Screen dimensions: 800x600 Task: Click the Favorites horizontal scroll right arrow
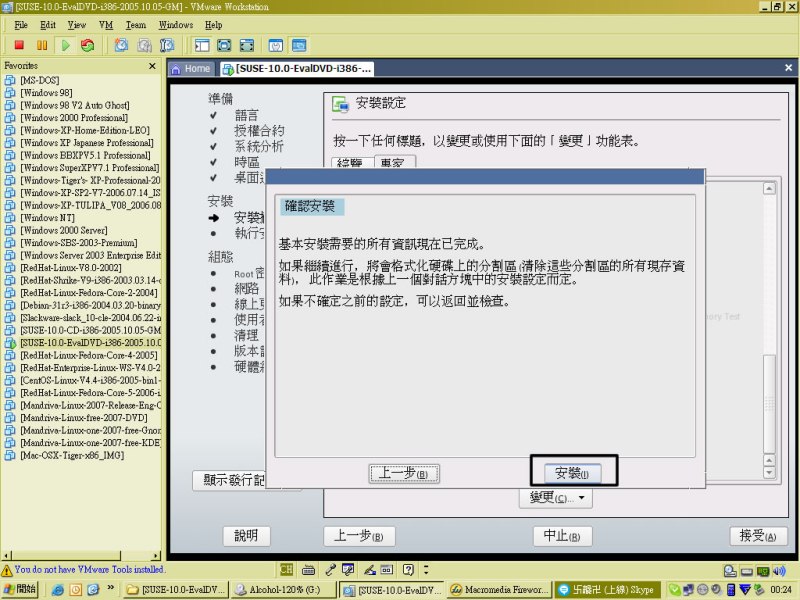pyautogui.click(x=156, y=555)
